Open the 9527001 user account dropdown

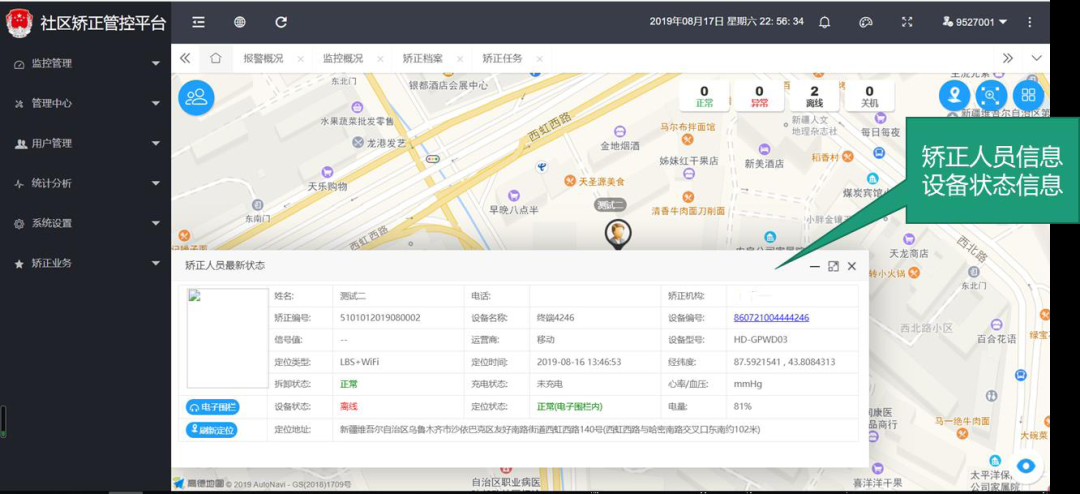(x=975, y=22)
